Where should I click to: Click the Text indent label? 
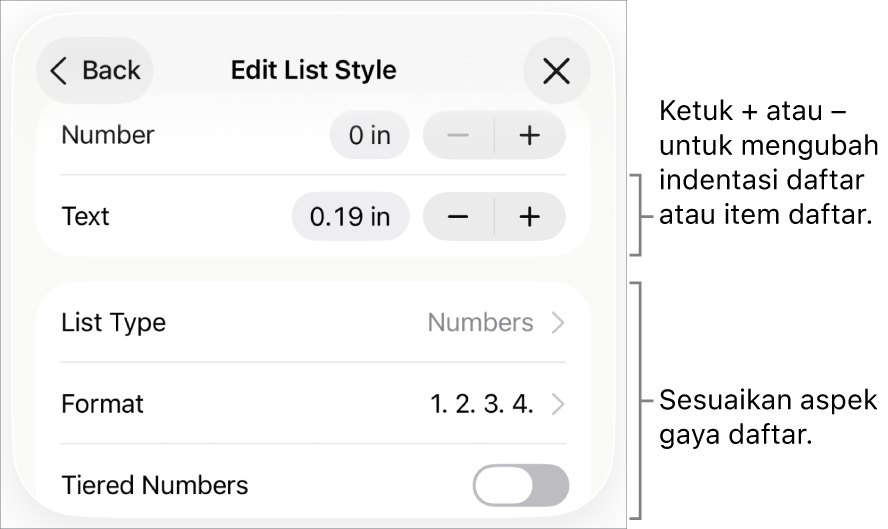tap(85, 217)
